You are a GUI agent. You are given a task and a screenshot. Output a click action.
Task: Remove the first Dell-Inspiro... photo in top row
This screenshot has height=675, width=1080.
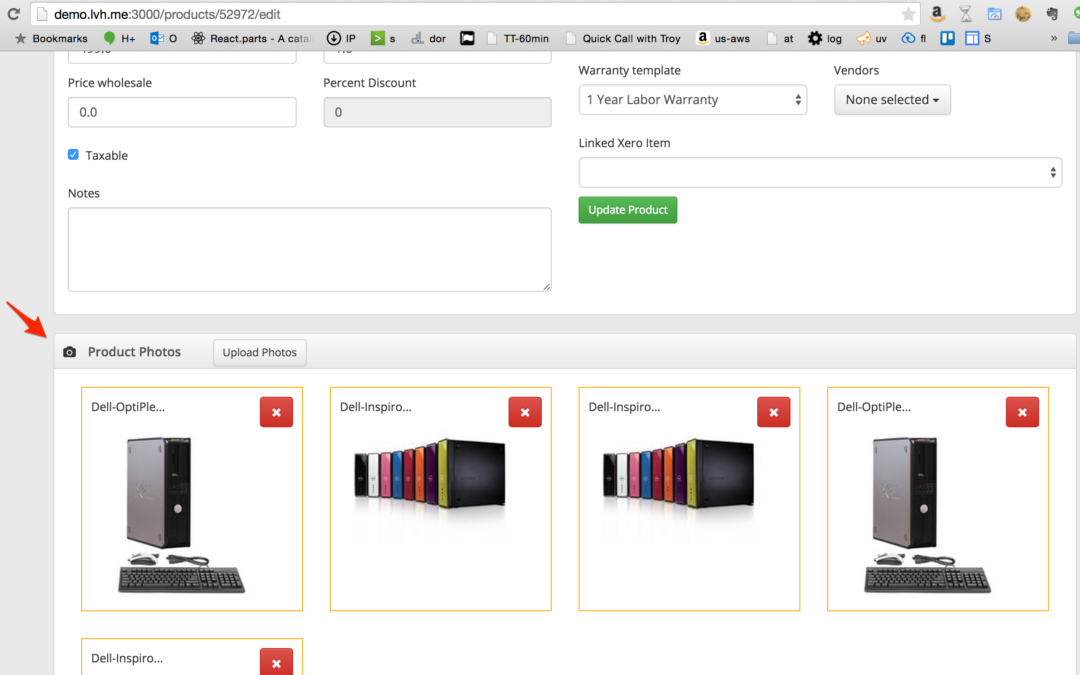click(x=525, y=412)
